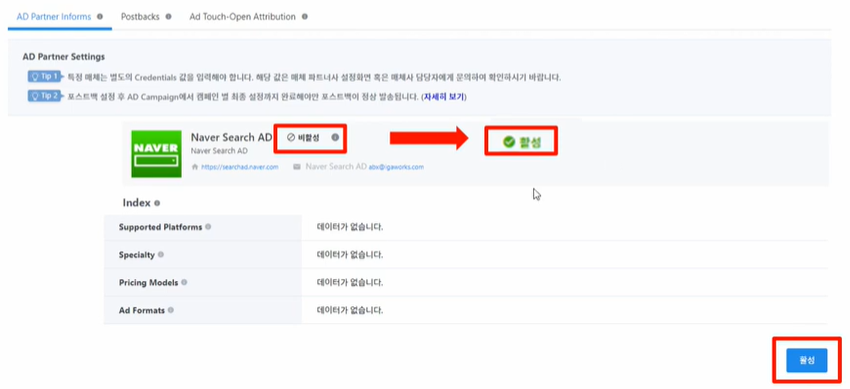The height and width of the screenshot is (389, 850).
Task: Select the AD Partner Informs tab
Action: click(x=54, y=17)
